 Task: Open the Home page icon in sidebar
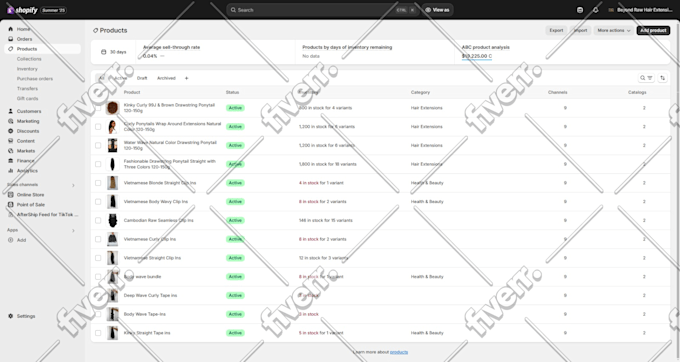click(x=10, y=29)
